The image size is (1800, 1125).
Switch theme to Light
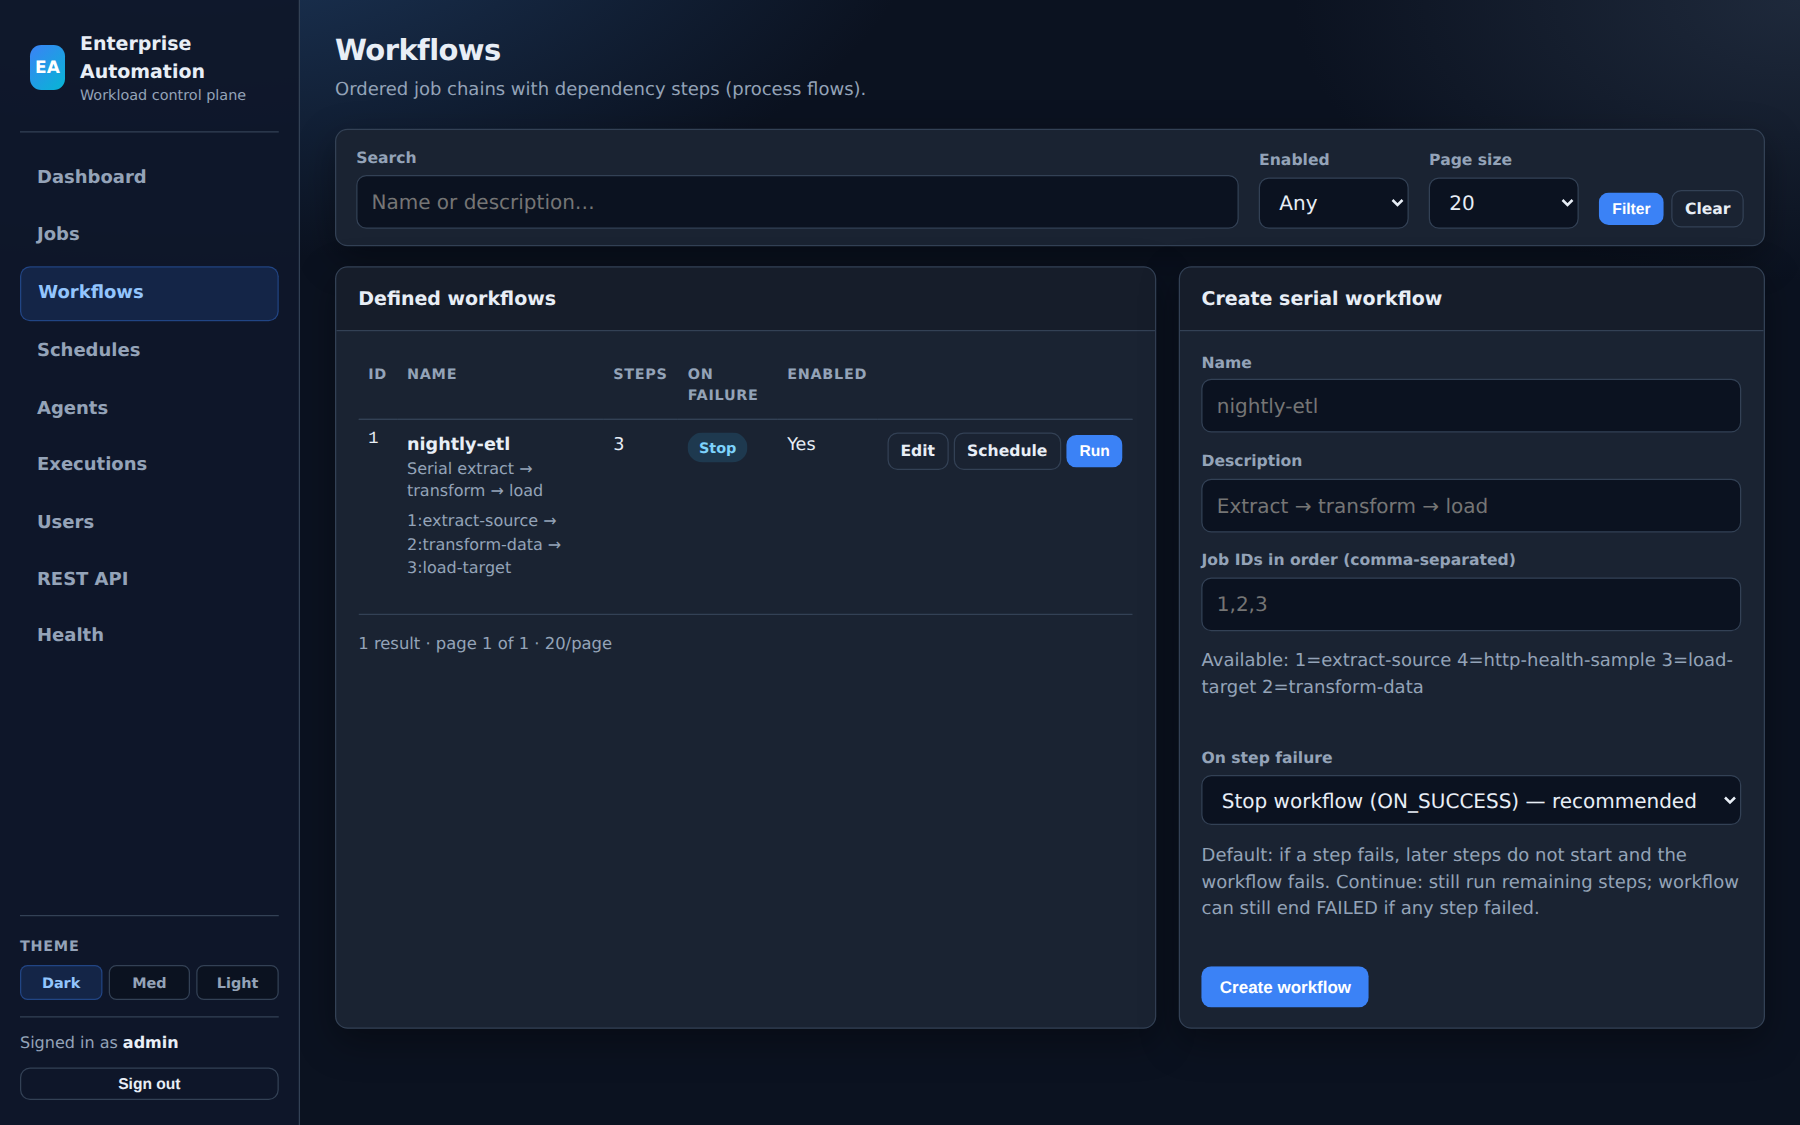[237, 983]
